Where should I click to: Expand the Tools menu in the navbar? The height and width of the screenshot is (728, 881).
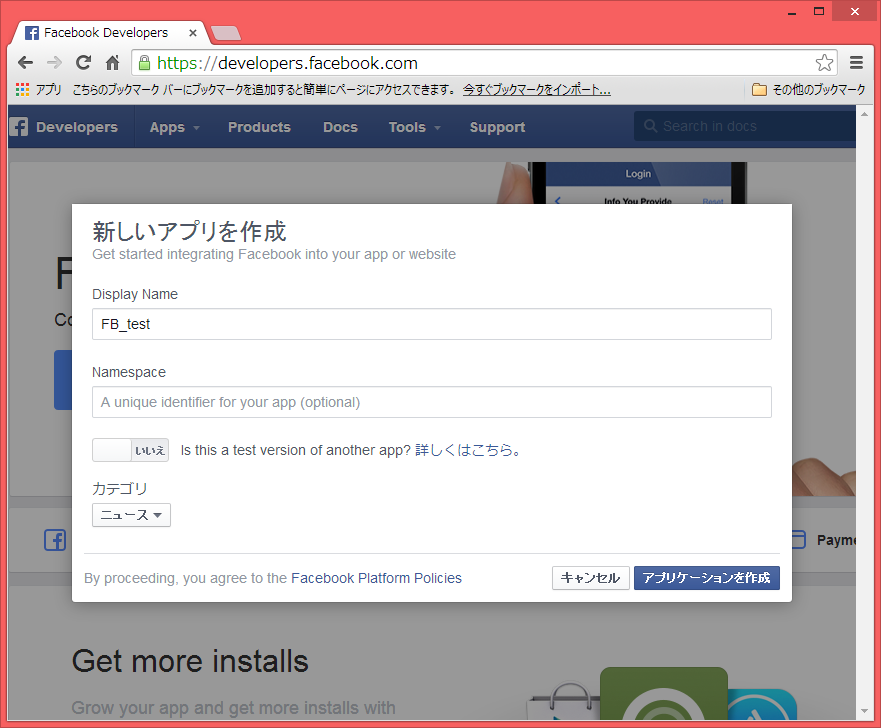pyautogui.click(x=415, y=127)
